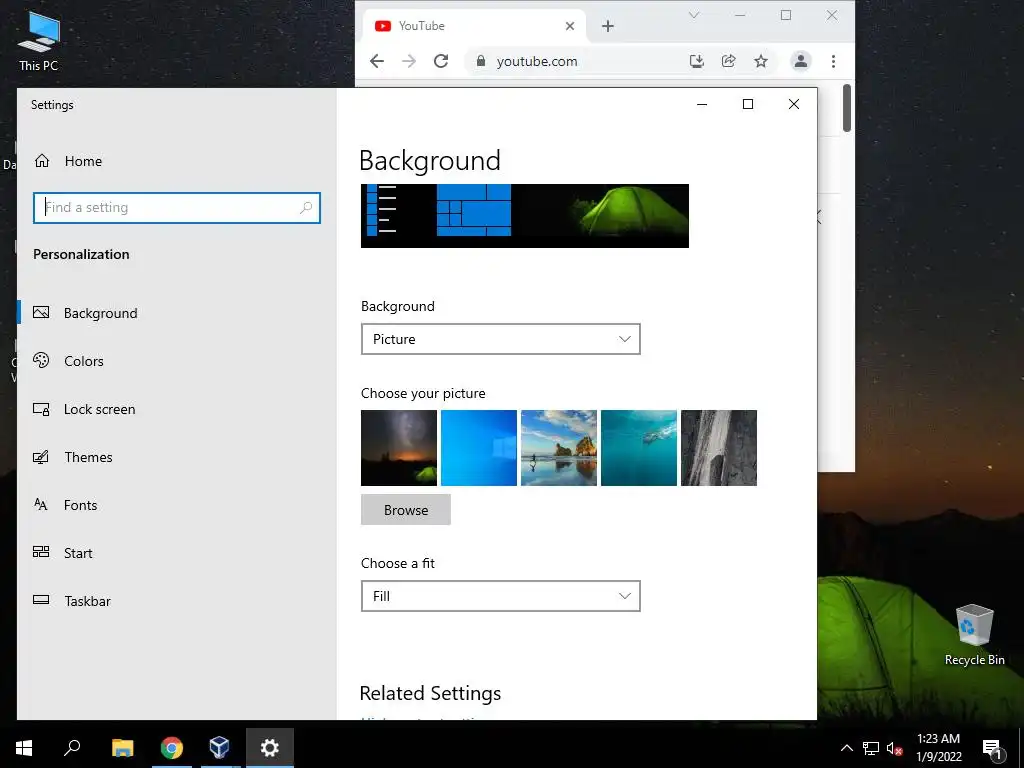Minimize the Settings window
The image size is (1024, 768).
(x=702, y=104)
